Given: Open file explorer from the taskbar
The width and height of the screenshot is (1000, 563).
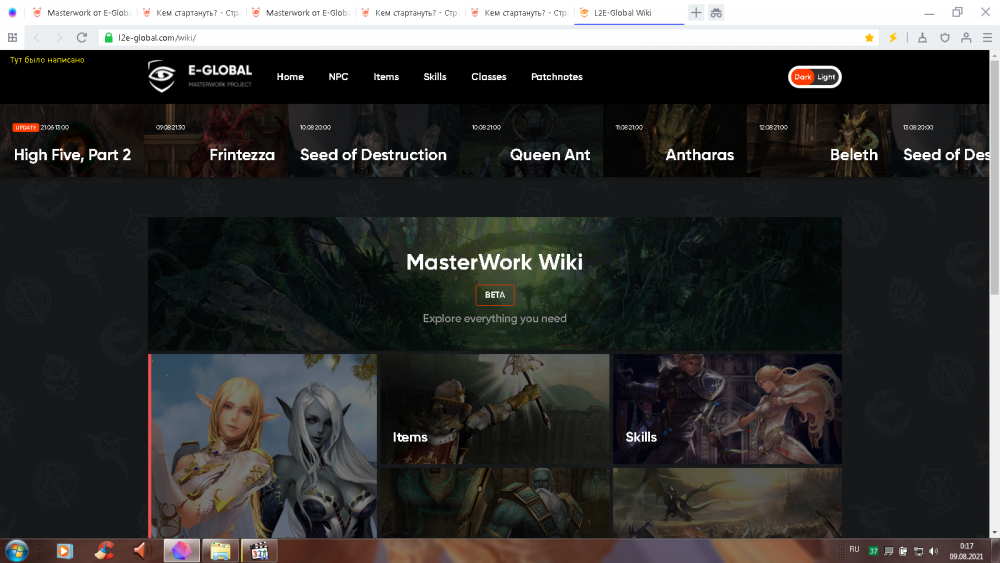Looking at the screenshot, I should [x=220, y=550].
